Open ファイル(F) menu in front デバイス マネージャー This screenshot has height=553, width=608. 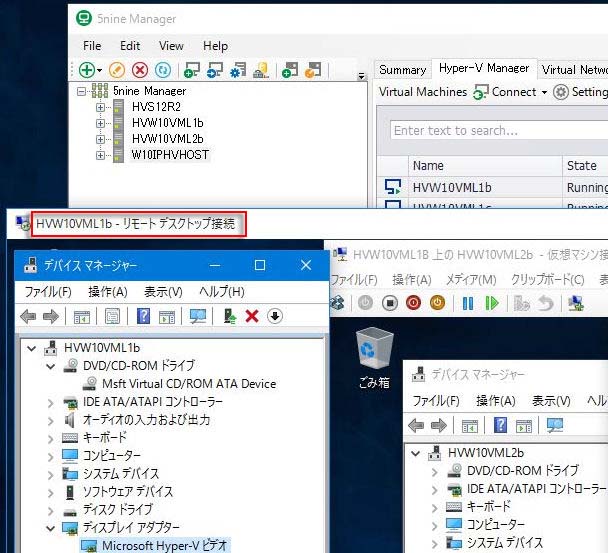point(48,292)
